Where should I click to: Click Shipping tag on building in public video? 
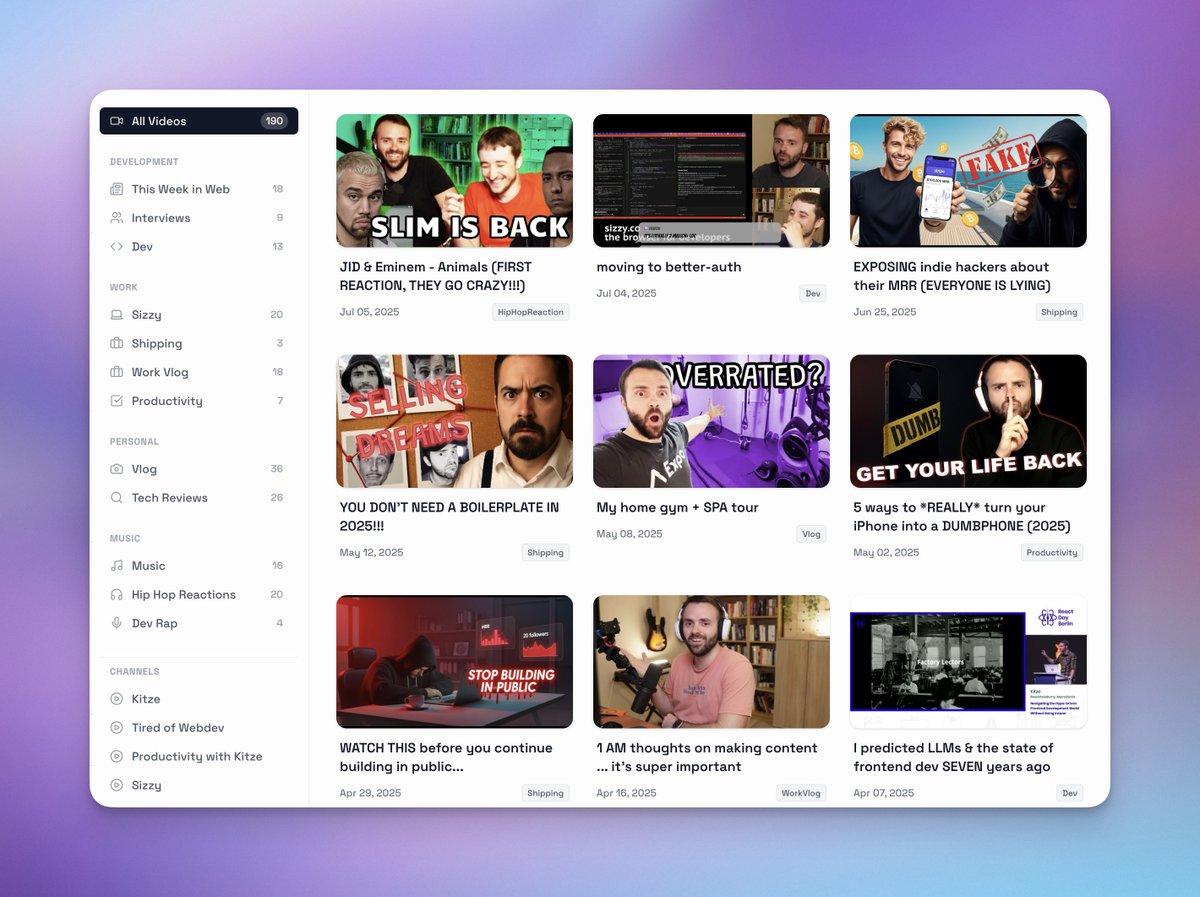[546, 793]
